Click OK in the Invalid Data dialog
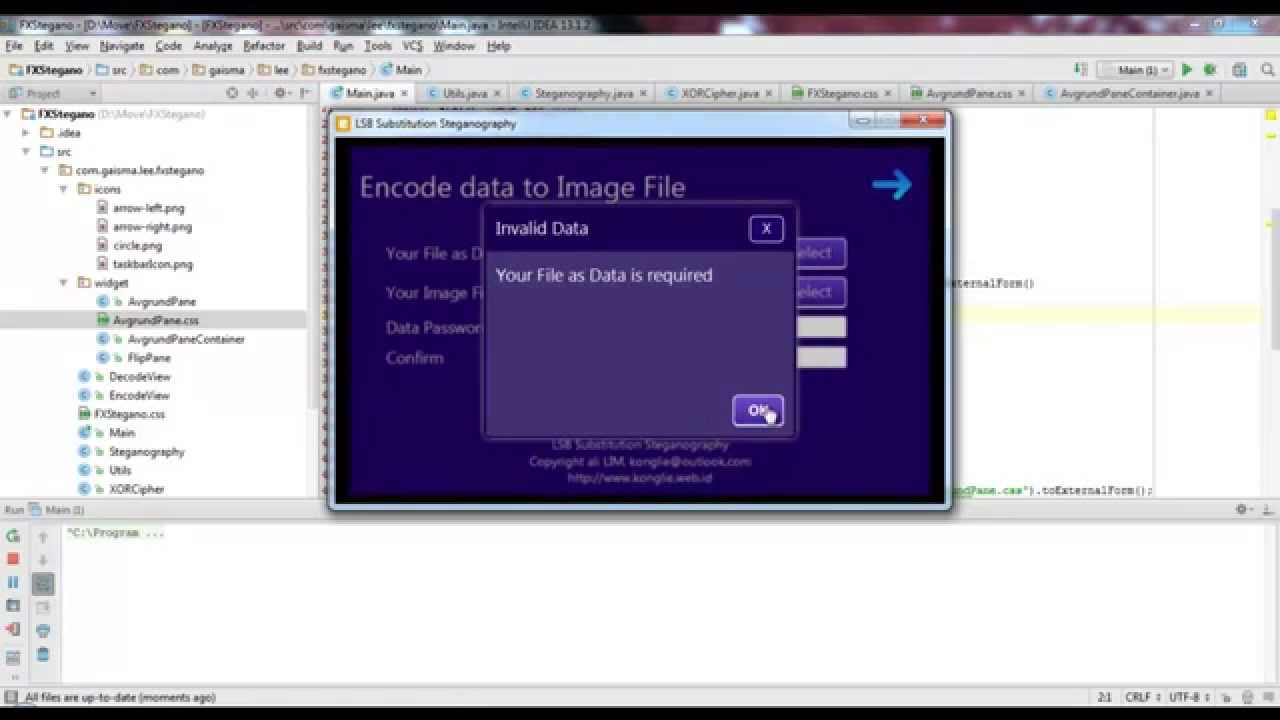The width and height of the screenshot is (1280, 720). (757, 410)
